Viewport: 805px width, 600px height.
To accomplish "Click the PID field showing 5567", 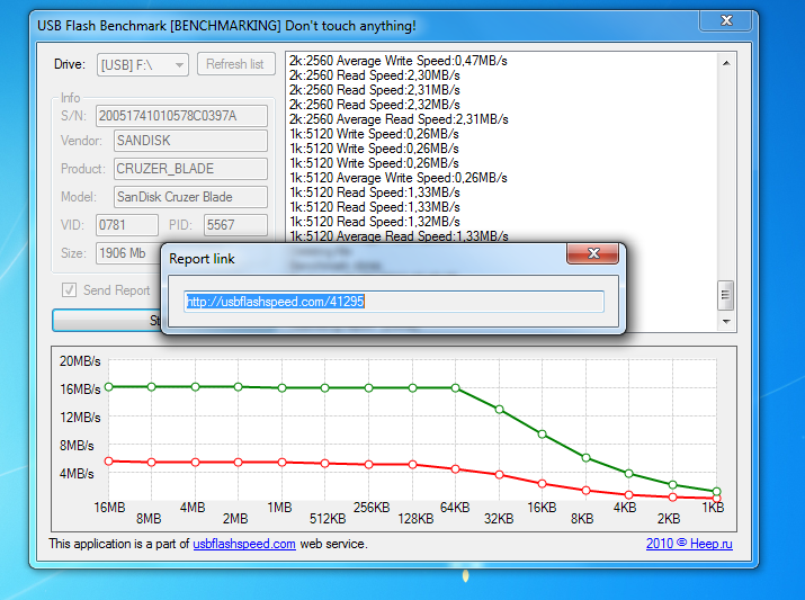I will pyautogui.click(x=235, y=225).
